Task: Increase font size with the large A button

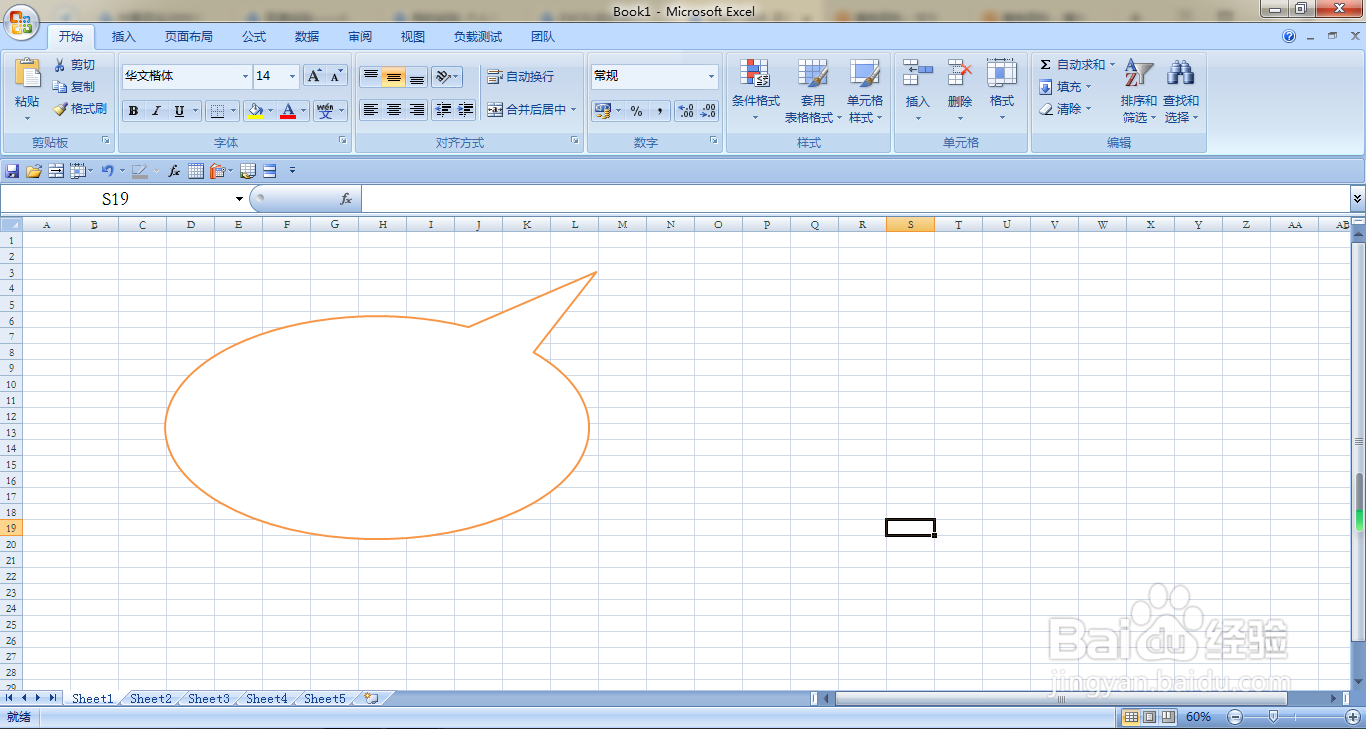Action: pyautogui.click(x=314, y=76)
